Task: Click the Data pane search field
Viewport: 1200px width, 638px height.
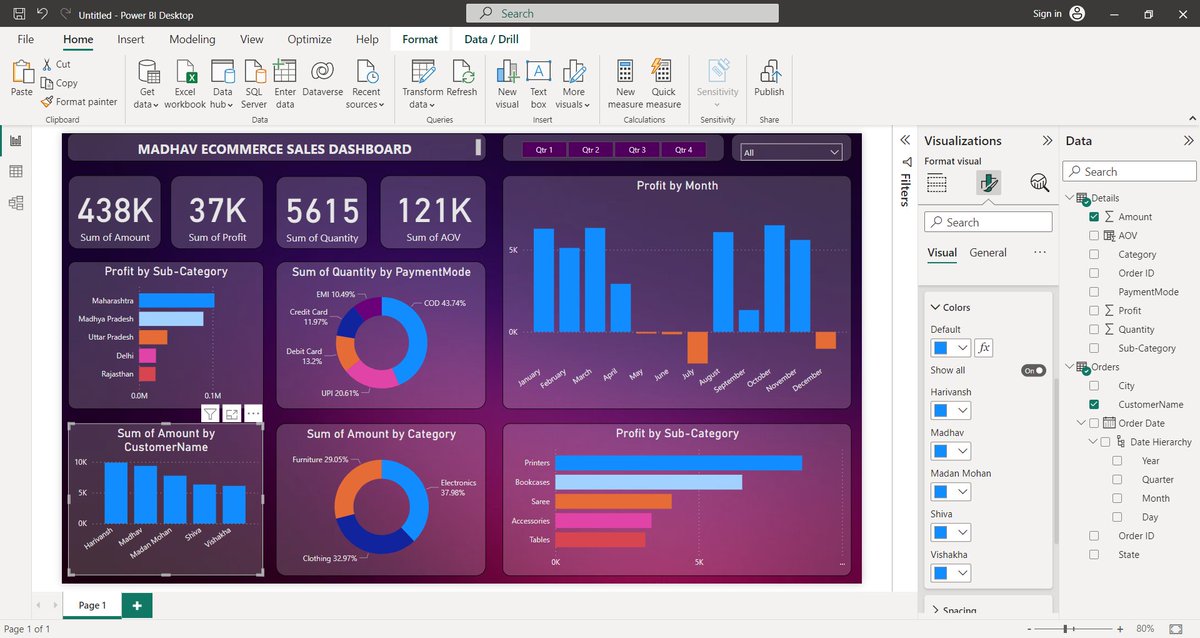Action: coord(1129,172)
